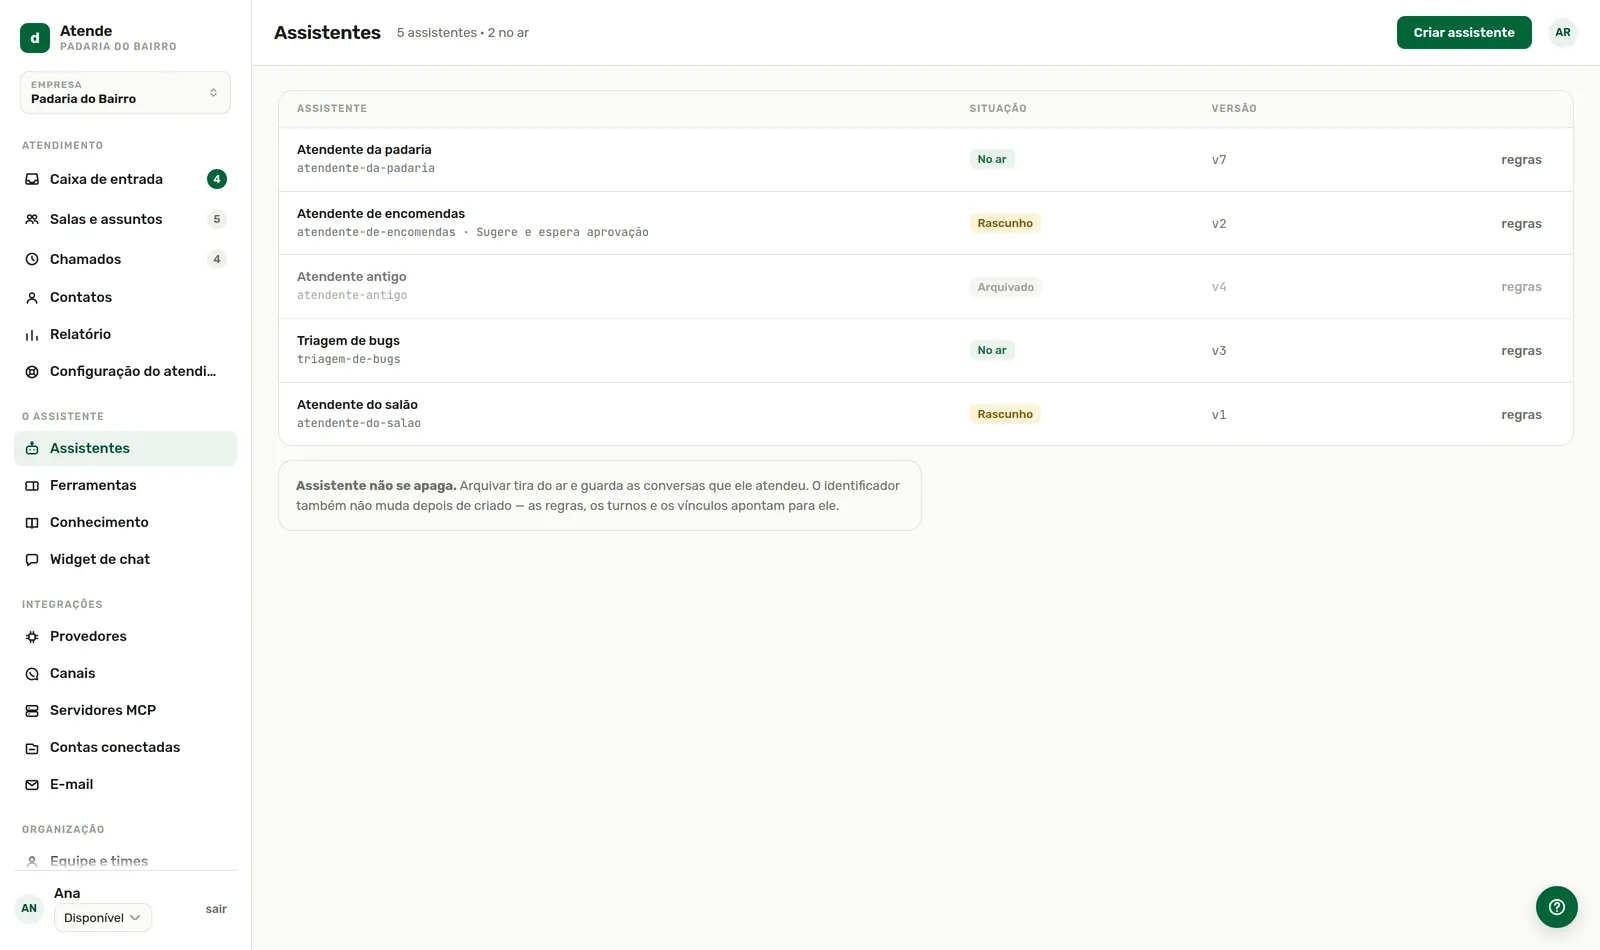Open regras for Atendente de encomendas
1600x950 pixels.
[1521, 224]
